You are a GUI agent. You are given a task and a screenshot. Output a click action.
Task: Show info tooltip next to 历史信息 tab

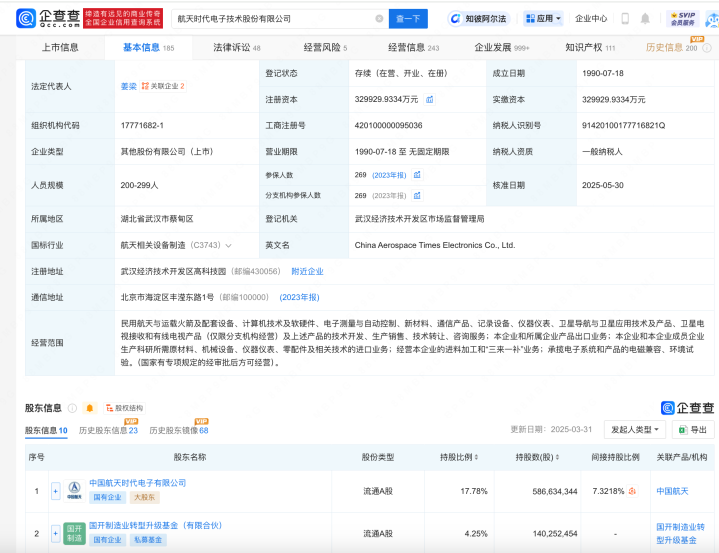[x=707, y=48]
